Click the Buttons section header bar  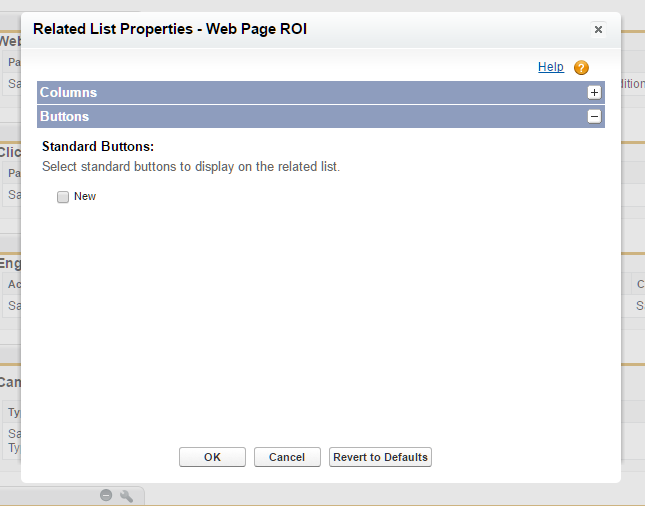(300, 116)
